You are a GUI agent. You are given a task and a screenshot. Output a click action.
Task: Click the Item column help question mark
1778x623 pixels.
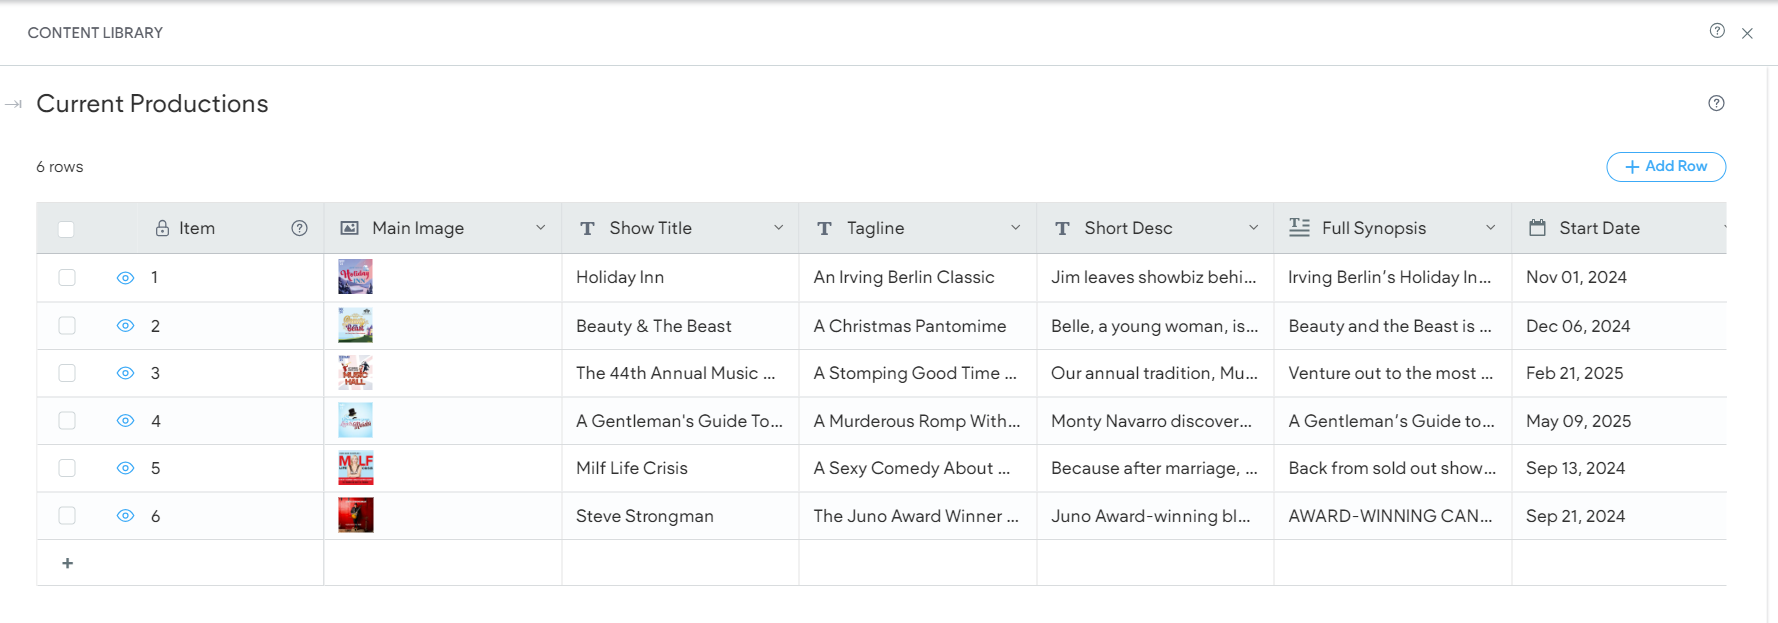[299, 228]
